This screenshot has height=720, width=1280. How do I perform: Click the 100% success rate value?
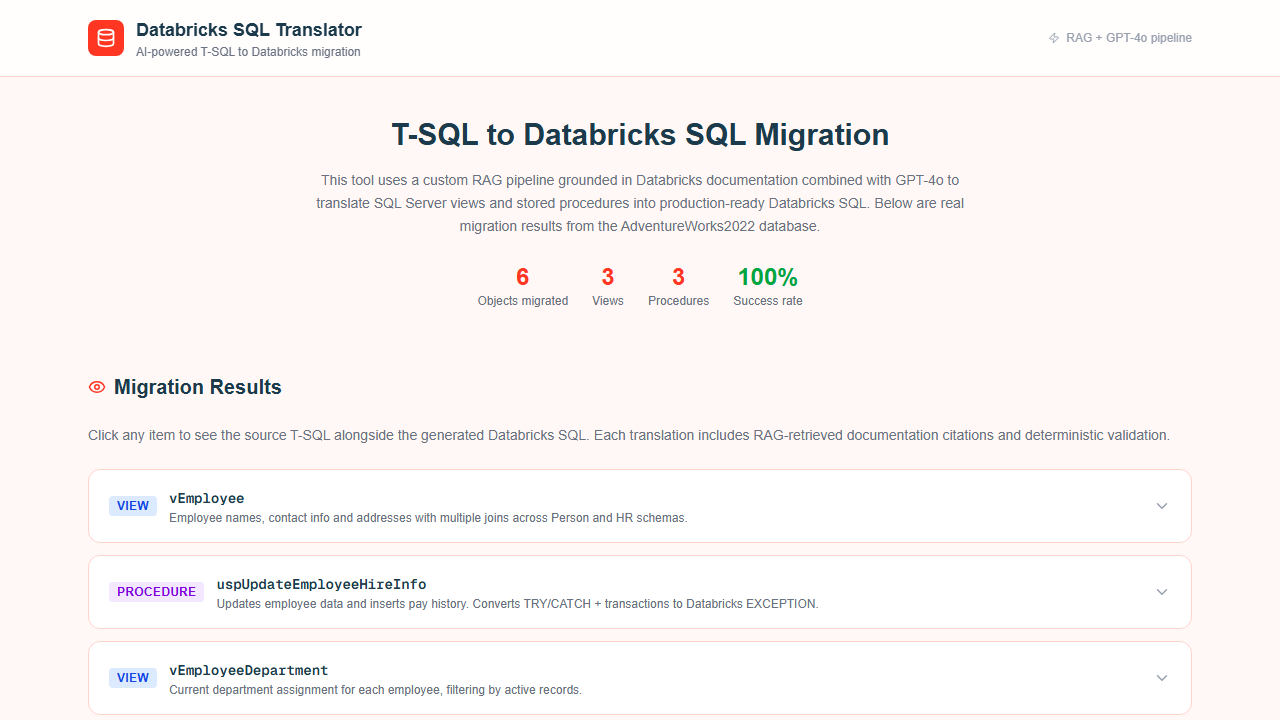pos(768,277)
